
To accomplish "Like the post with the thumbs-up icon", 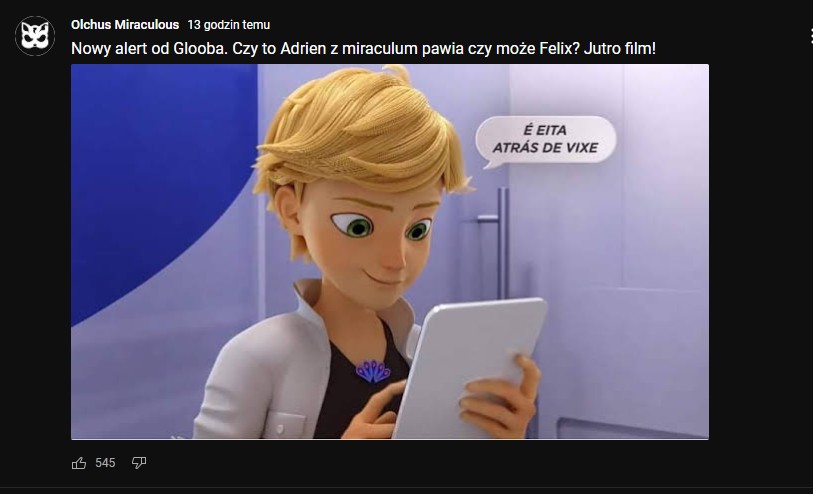I will click(79, 463).
